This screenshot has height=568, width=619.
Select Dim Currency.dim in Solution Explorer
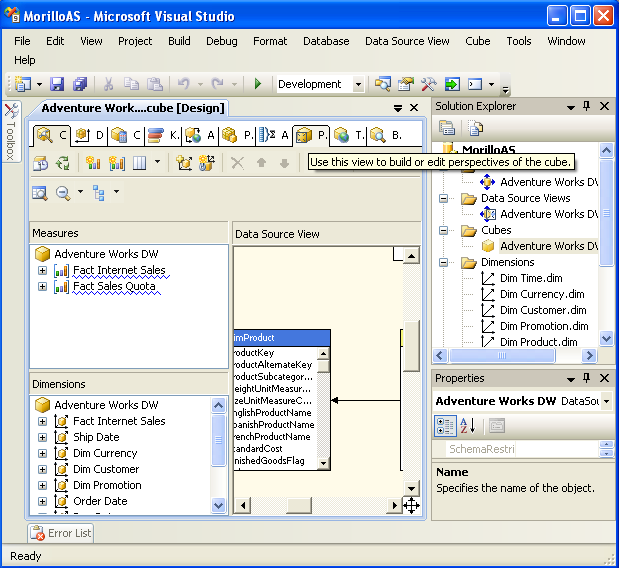(x=542, y=294)
